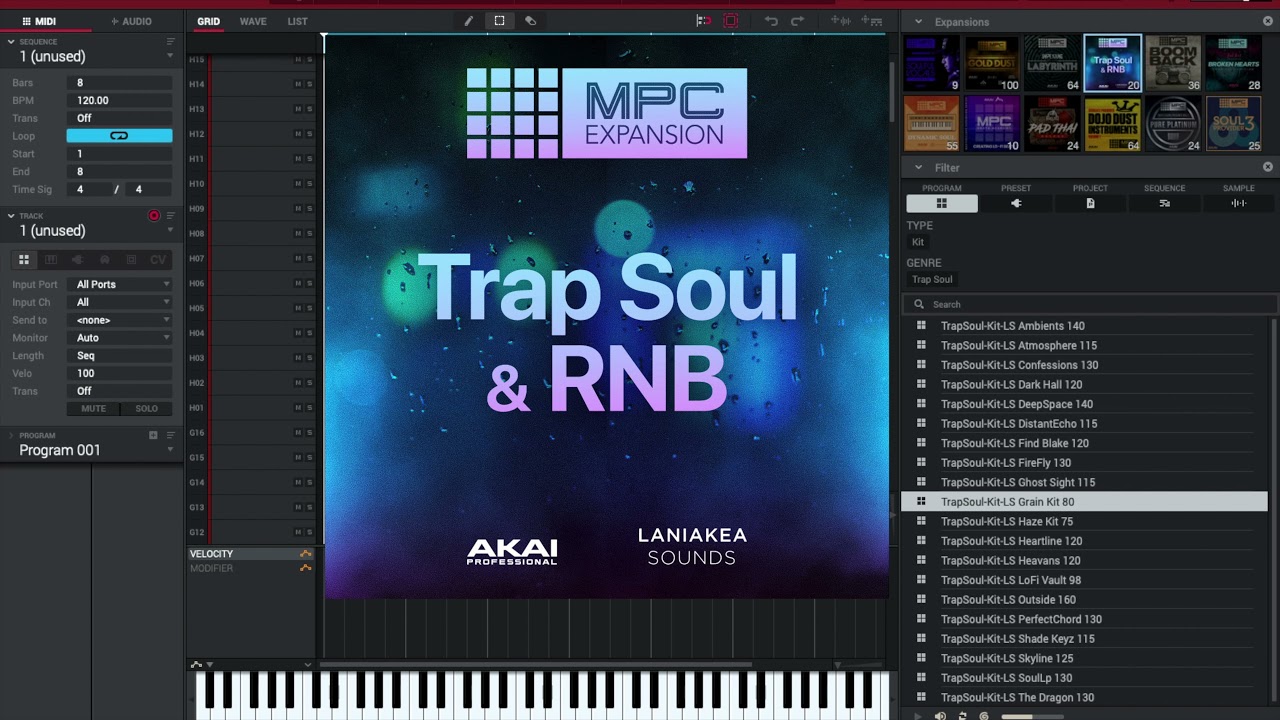Click modifier automation icon

[306, 568]
